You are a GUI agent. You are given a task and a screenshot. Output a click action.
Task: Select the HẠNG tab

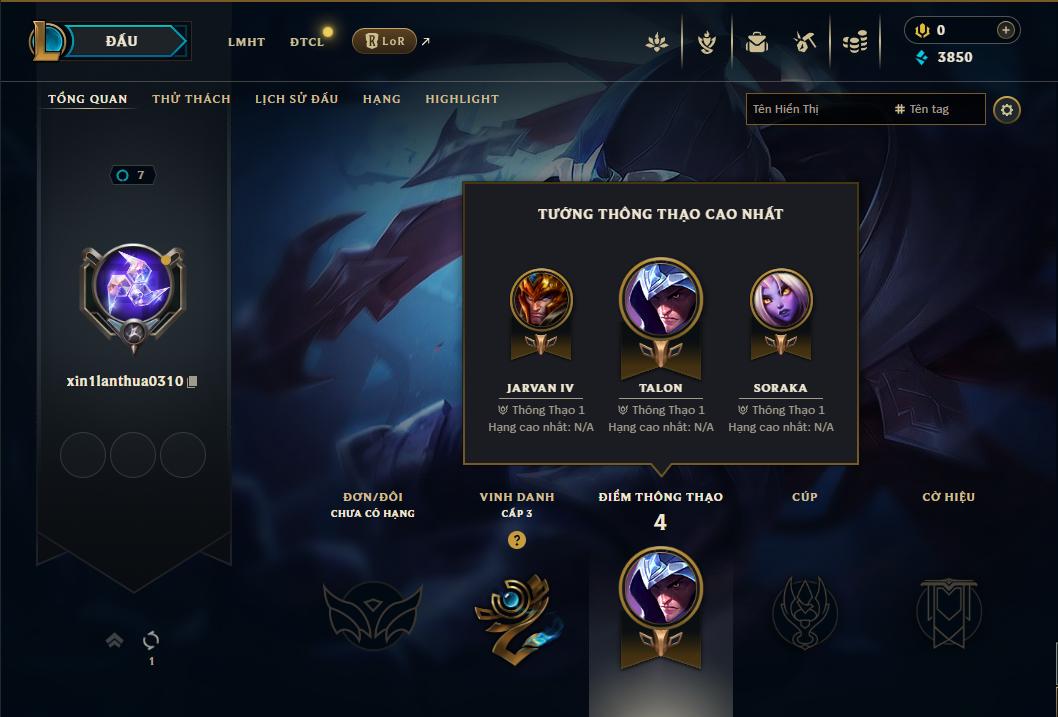(x=381, y=99)
